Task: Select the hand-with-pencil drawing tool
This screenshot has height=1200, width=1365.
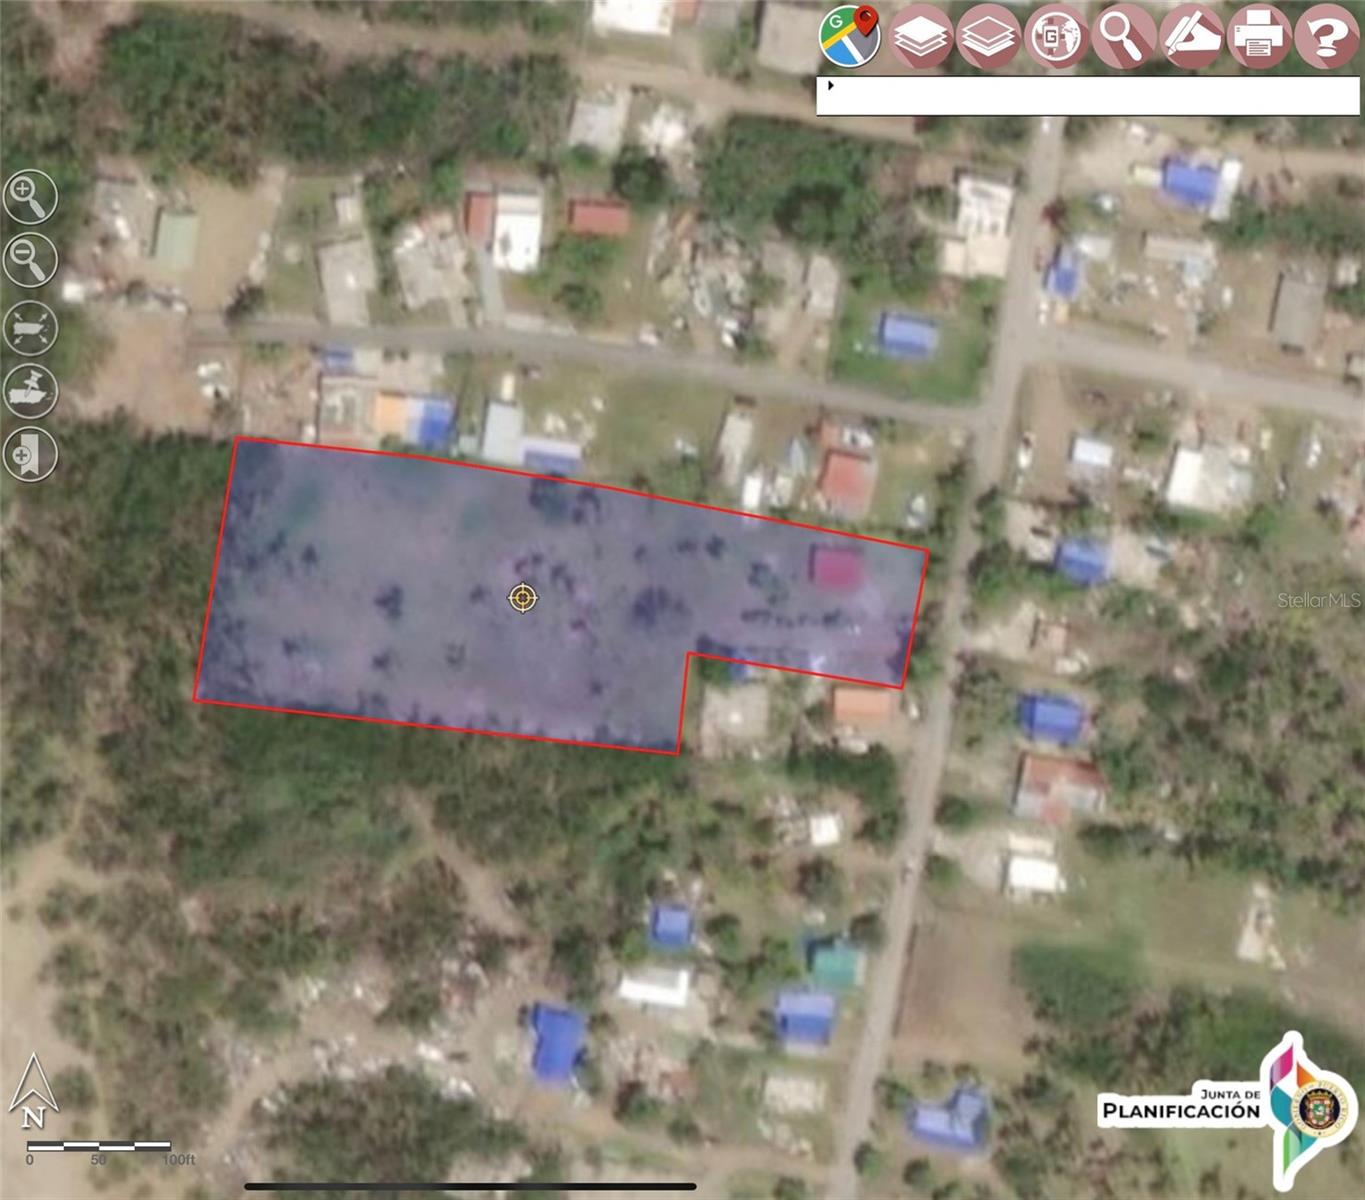Action: point(1190,37)
